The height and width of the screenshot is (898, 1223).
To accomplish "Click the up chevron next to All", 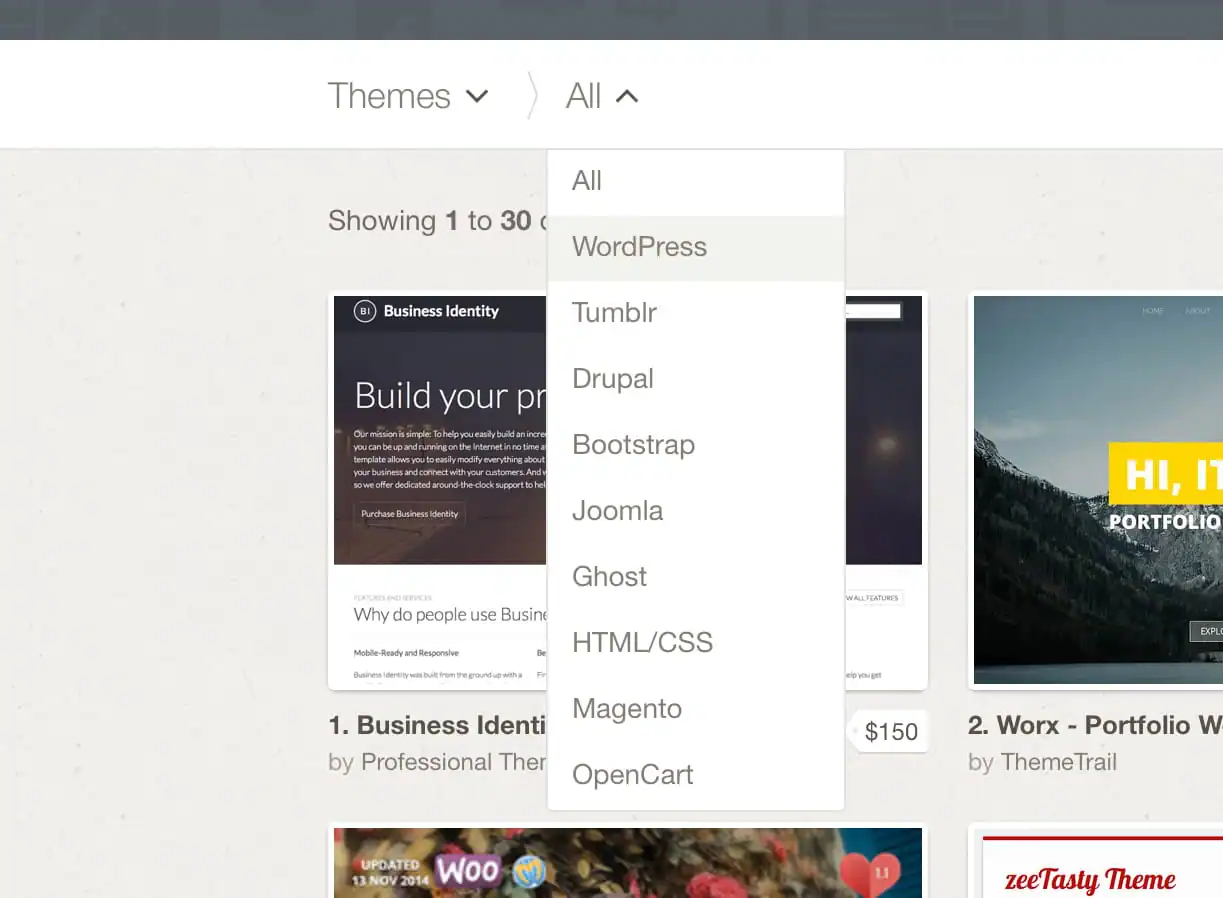I will coord(627,97).
